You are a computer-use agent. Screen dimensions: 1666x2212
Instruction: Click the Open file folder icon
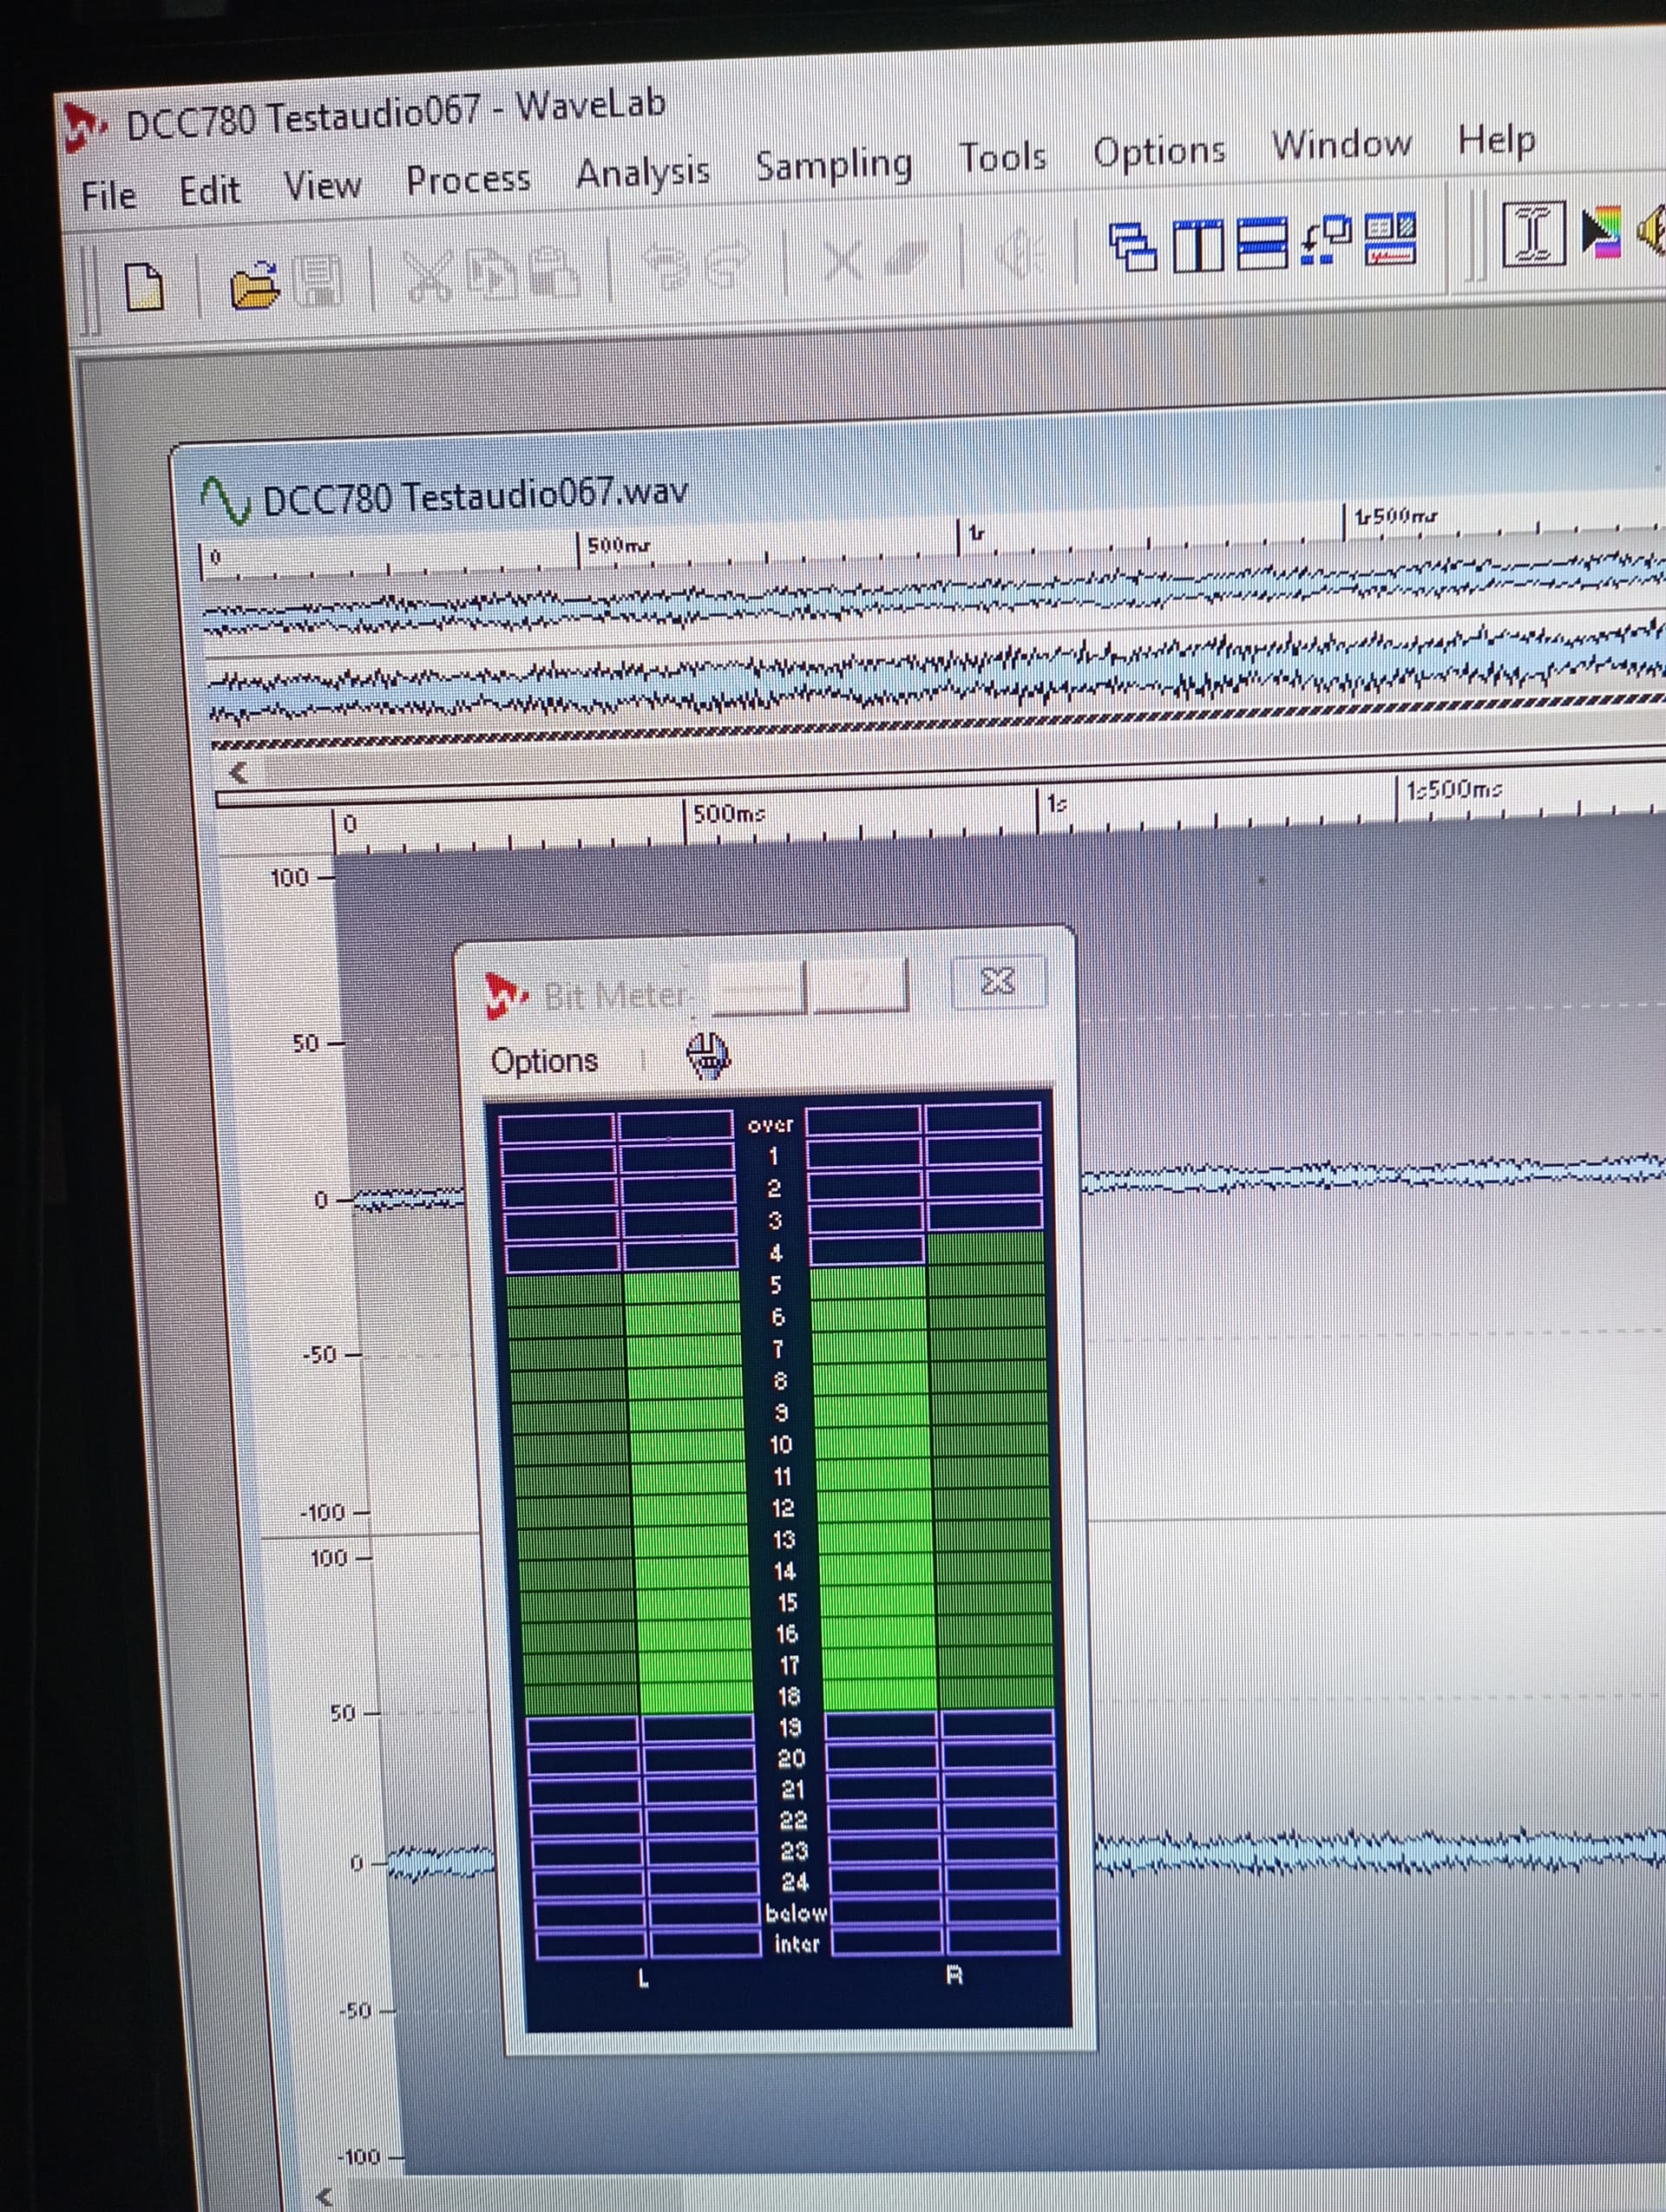click(x=254, y=285)
